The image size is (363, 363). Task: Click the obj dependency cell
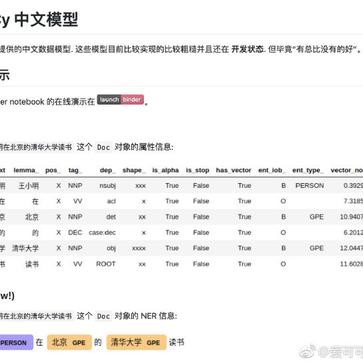coord(111,248)
